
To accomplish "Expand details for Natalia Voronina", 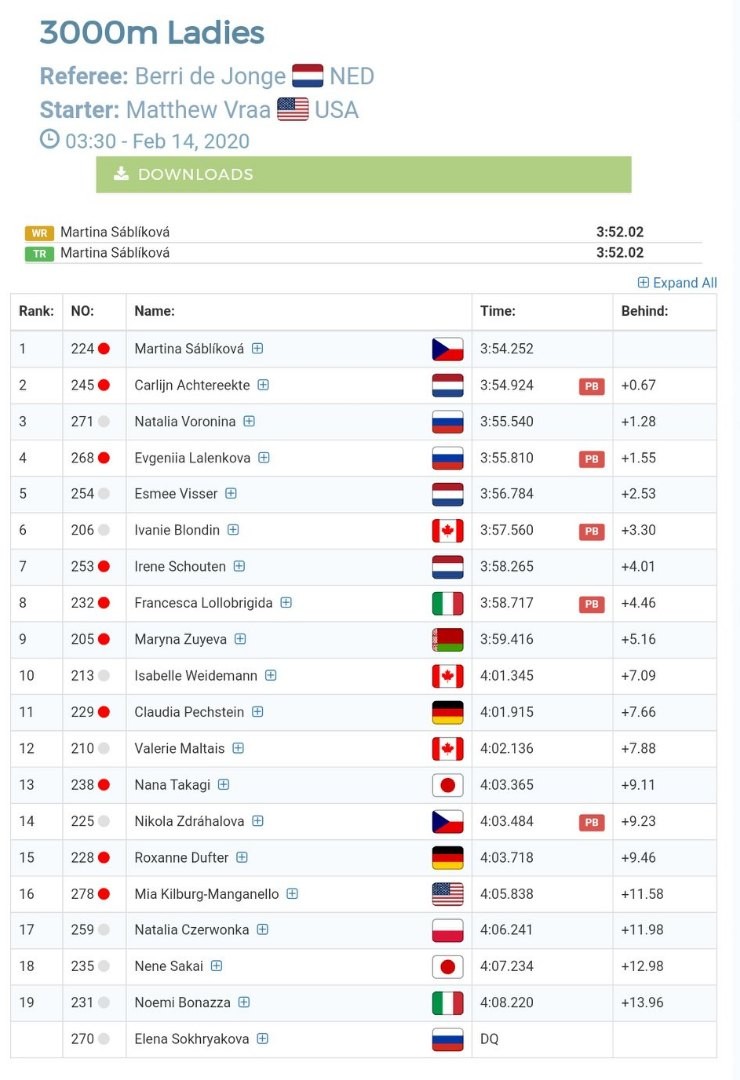I will [x=249, y=421].
